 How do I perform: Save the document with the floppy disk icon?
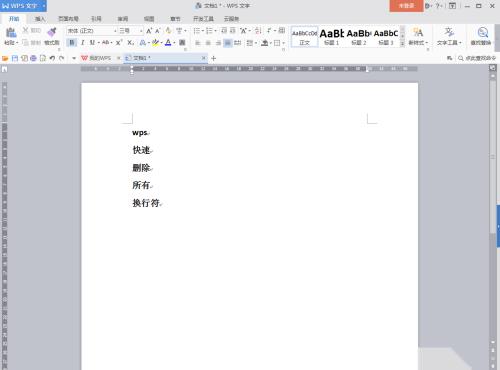tap(15, 58)
